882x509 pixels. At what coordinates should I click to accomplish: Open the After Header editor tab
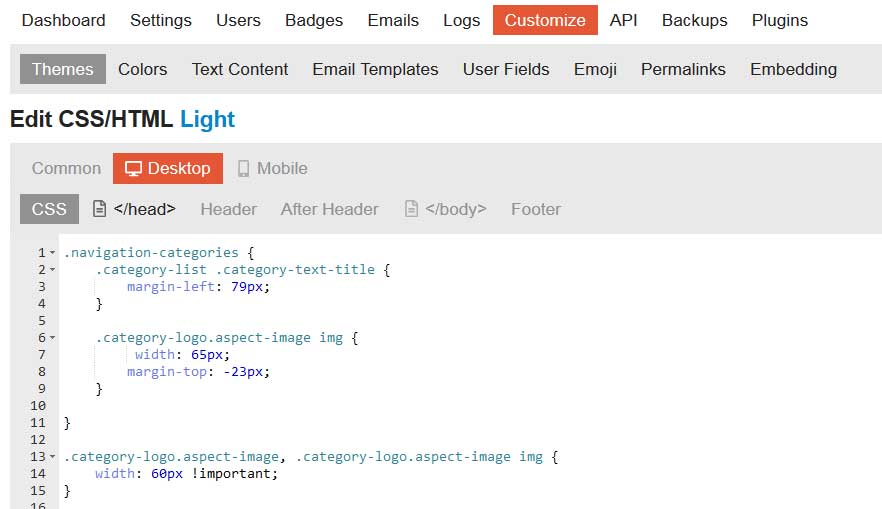click(329, 209)
